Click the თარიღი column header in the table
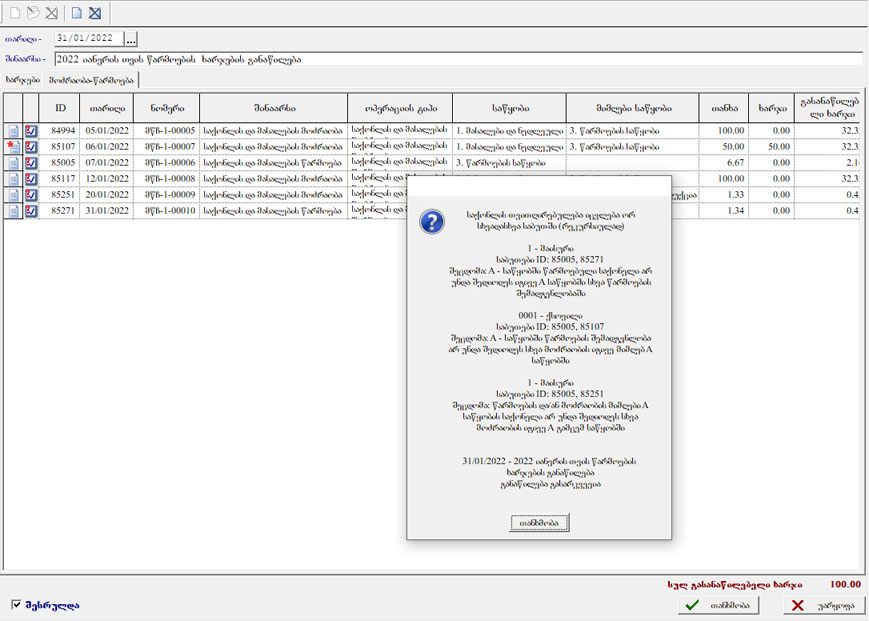 pyautogui.click(x=106, y=109)
